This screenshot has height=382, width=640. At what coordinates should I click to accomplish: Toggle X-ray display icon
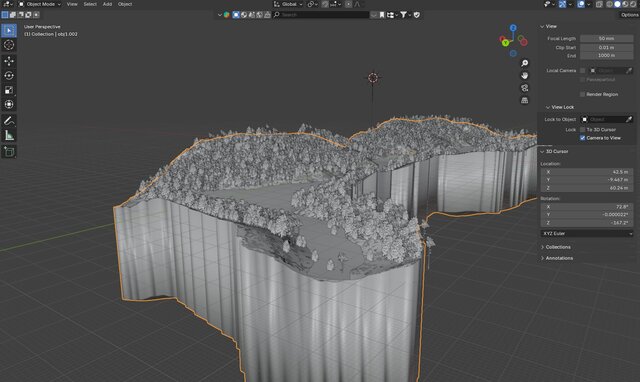pyautogui.click(x=599, y=4)
